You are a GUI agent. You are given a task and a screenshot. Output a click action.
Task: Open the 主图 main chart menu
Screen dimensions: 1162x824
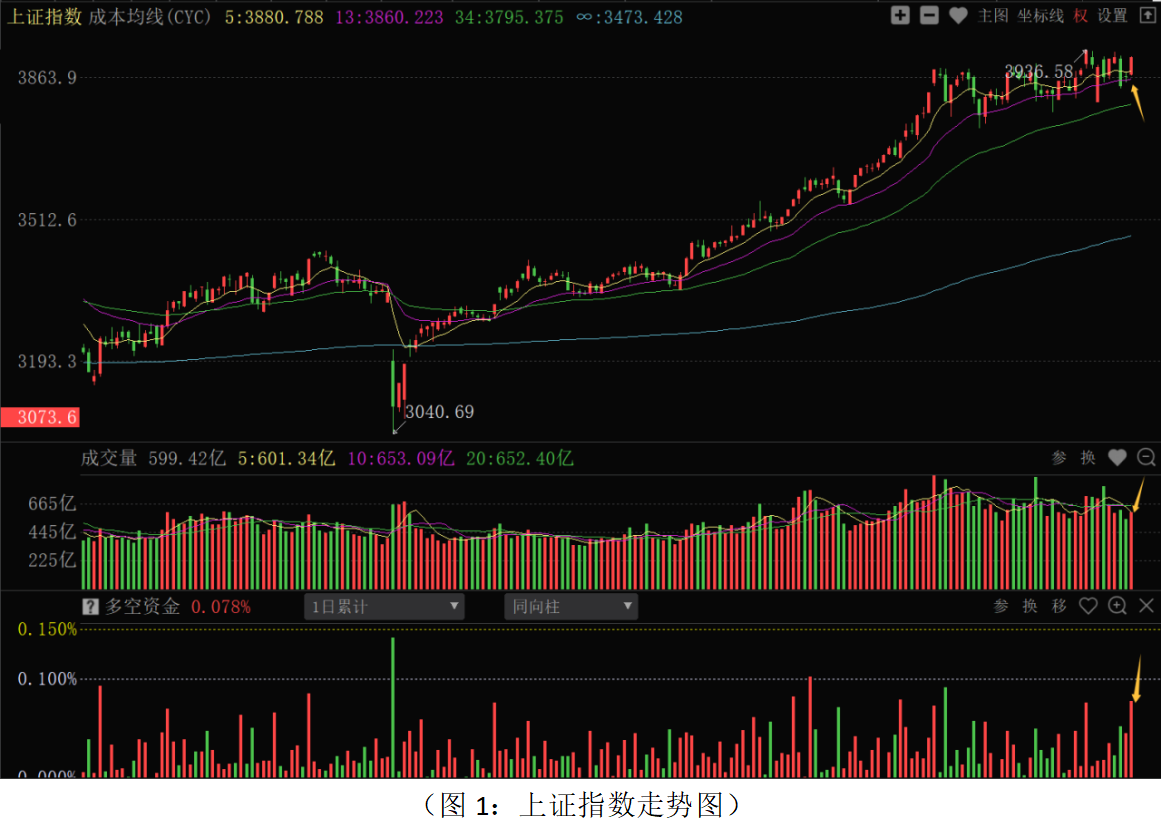coord(993,15)
